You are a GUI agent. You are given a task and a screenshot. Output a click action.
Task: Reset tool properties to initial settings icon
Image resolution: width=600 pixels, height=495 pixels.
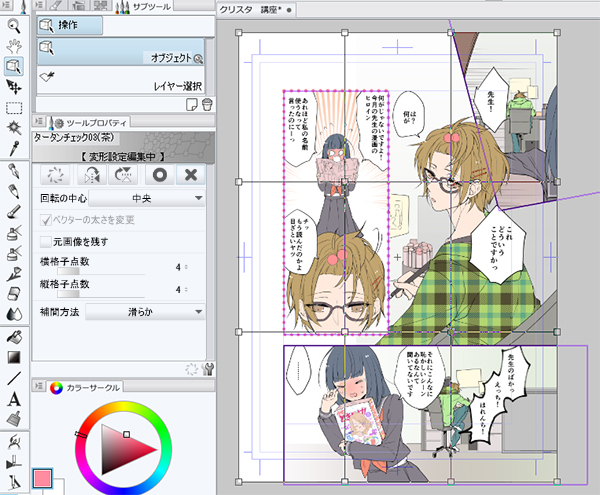click(x=191, y=369)
